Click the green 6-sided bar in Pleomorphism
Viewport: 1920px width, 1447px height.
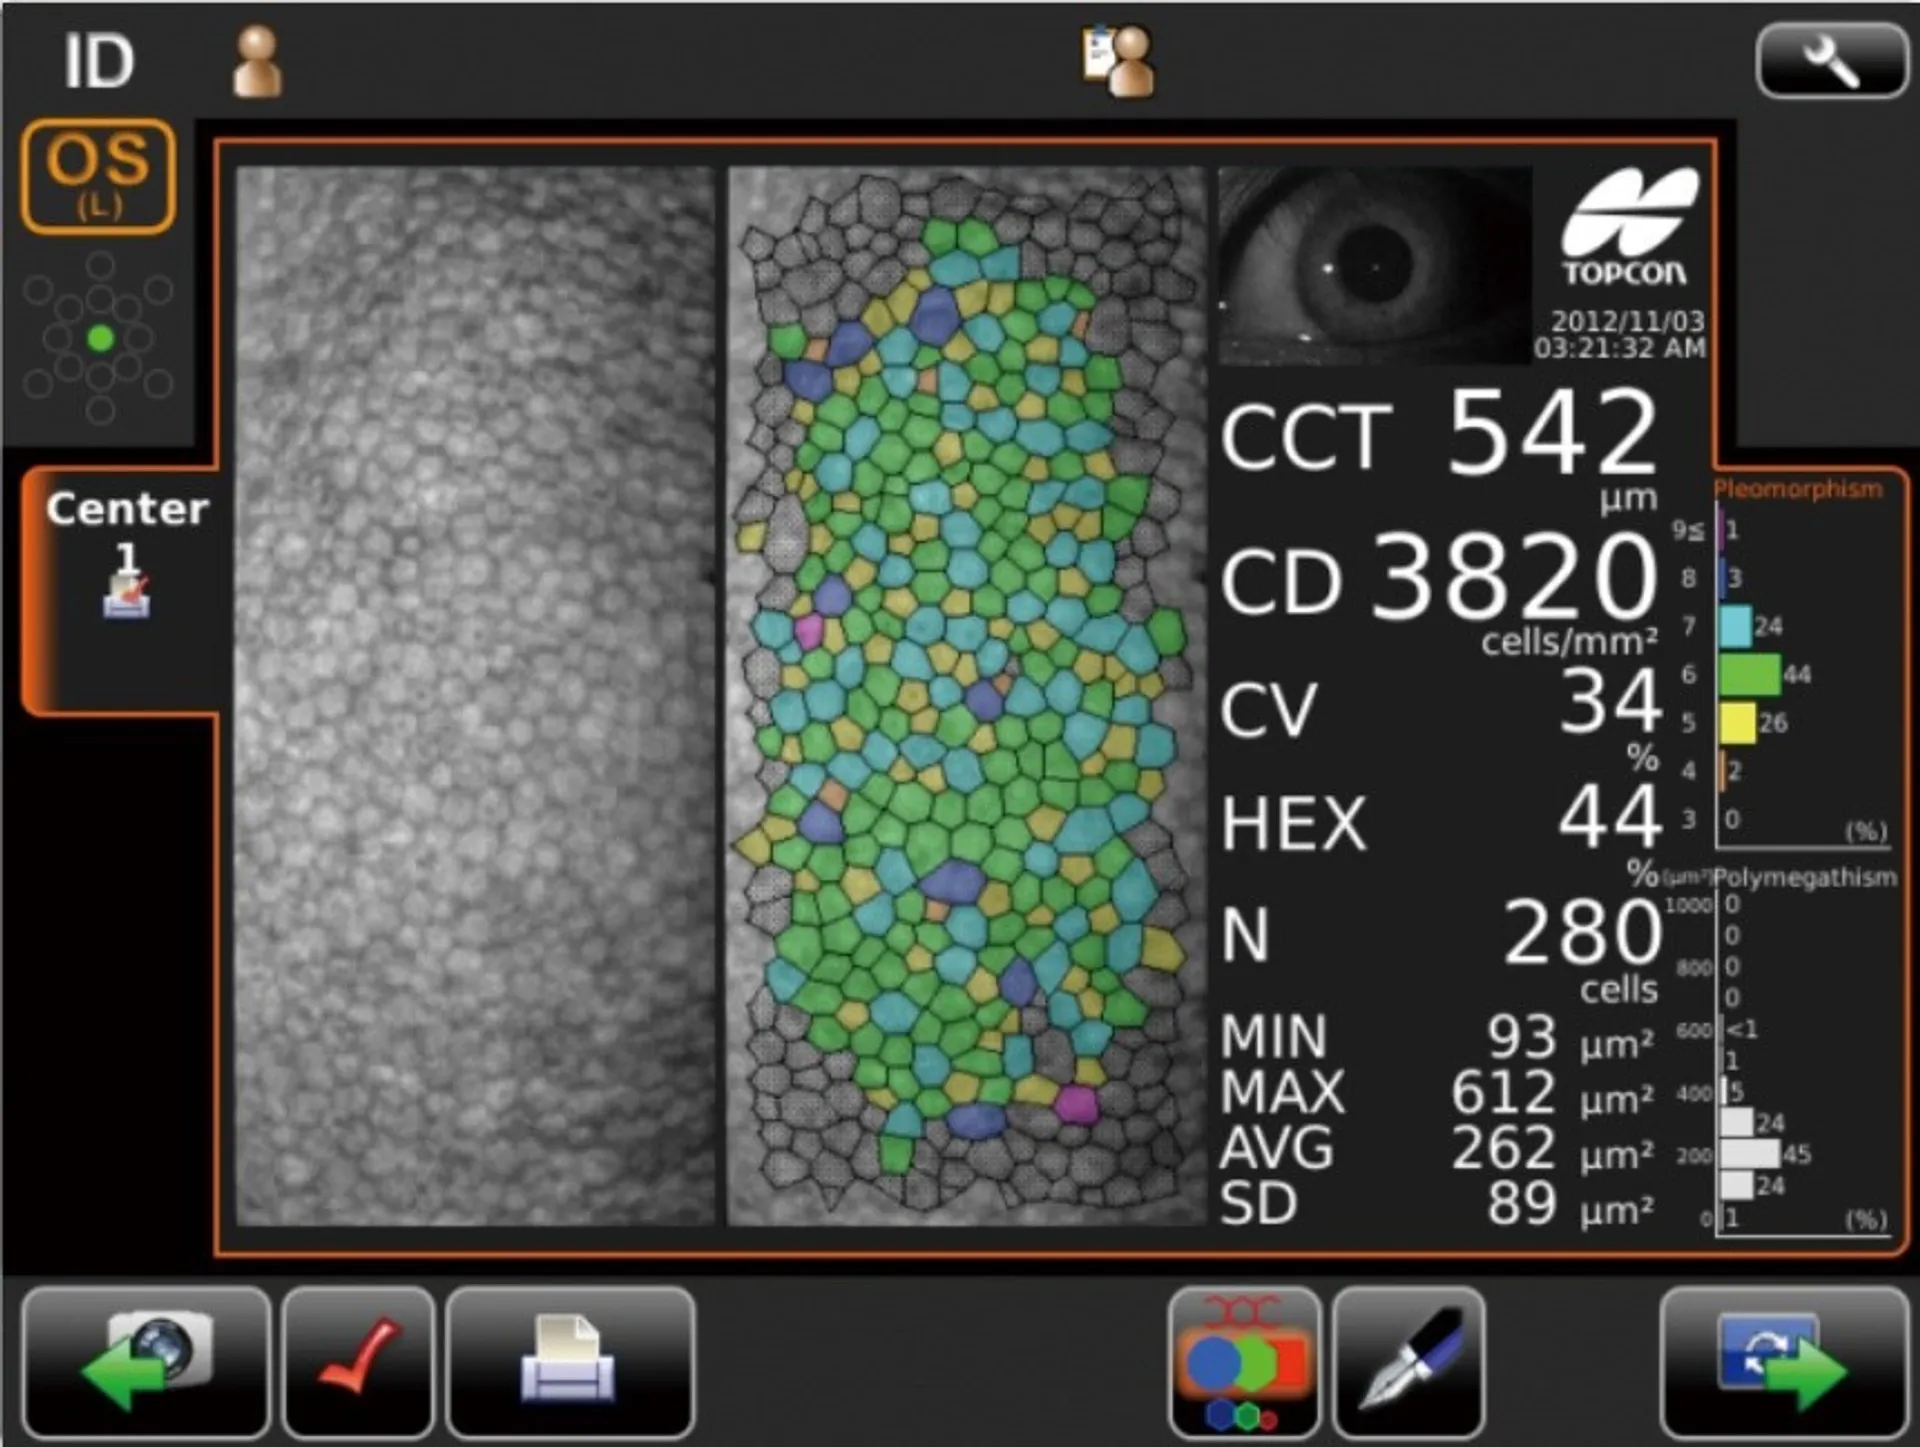click(1750, 674)
